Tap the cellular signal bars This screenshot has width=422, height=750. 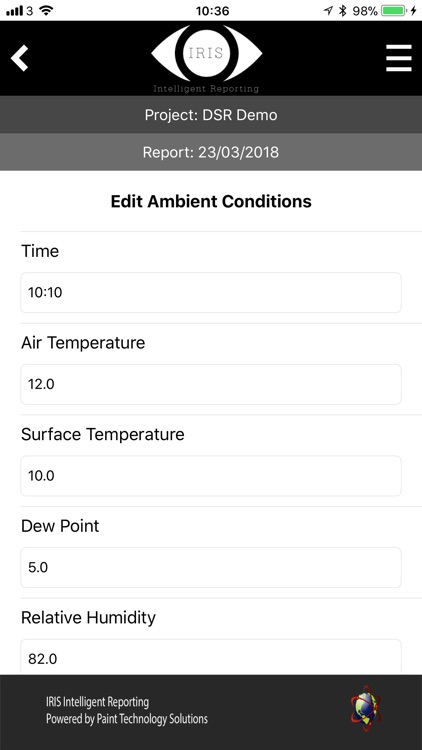[x=14, y=11]
